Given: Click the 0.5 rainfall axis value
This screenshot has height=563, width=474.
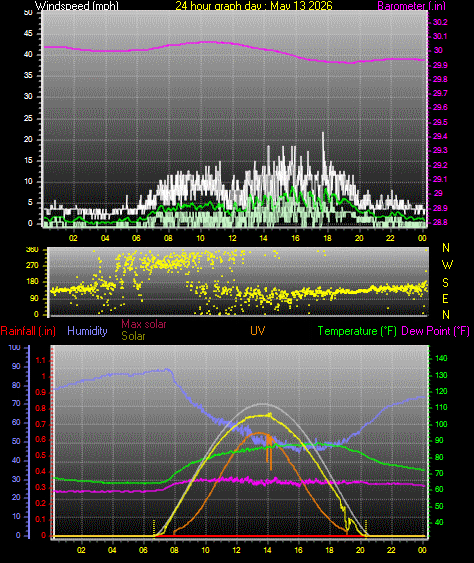Looking at the screenshot, I should (41, 456).
